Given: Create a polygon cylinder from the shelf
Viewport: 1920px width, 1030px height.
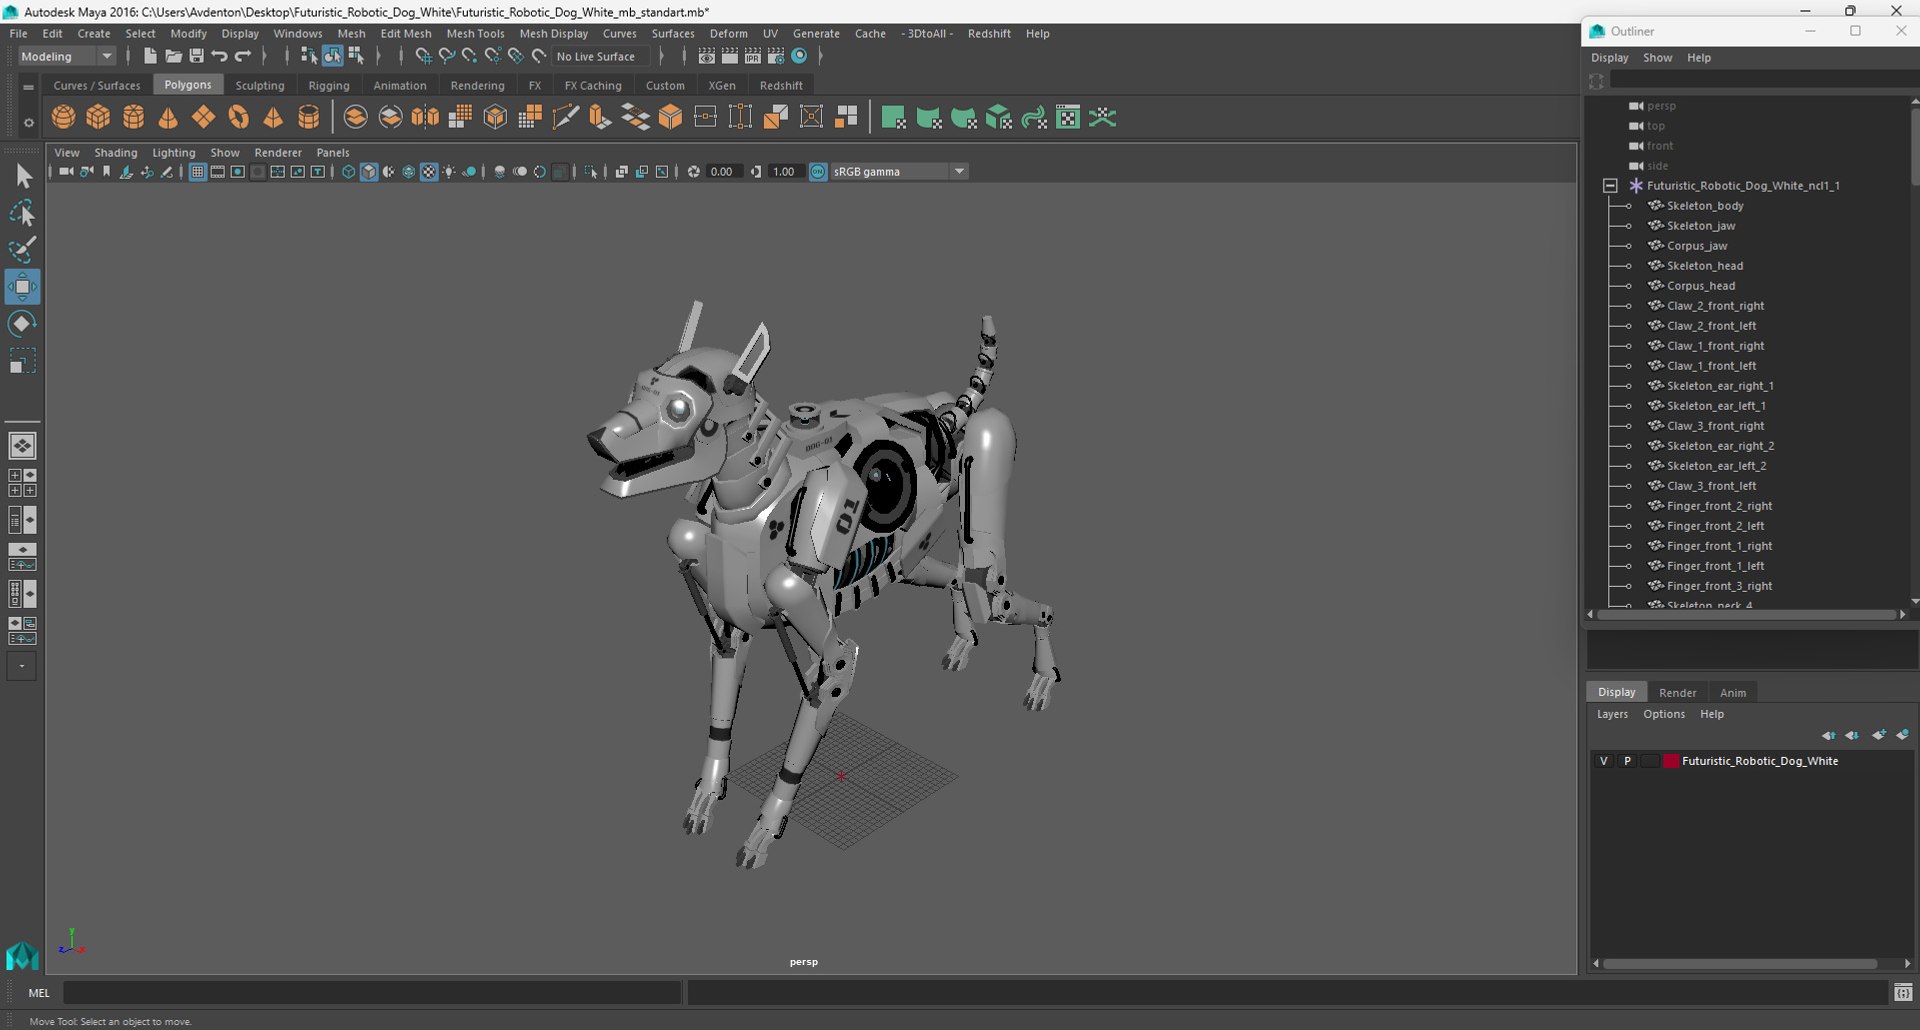Looking at the screenshot, I should pyautogui.click(x=133, y=117).
